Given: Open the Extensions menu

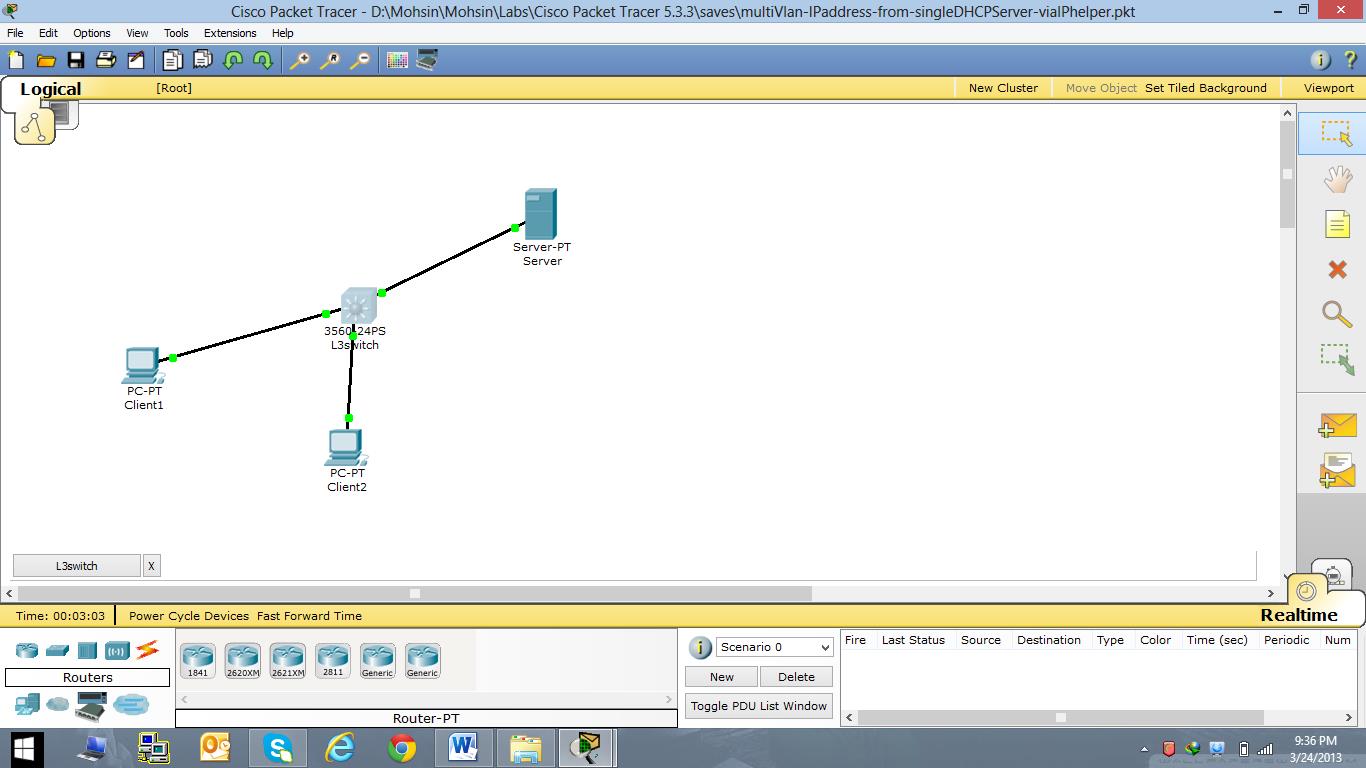Looking at the screenshot, I should (x=230, y=33).
